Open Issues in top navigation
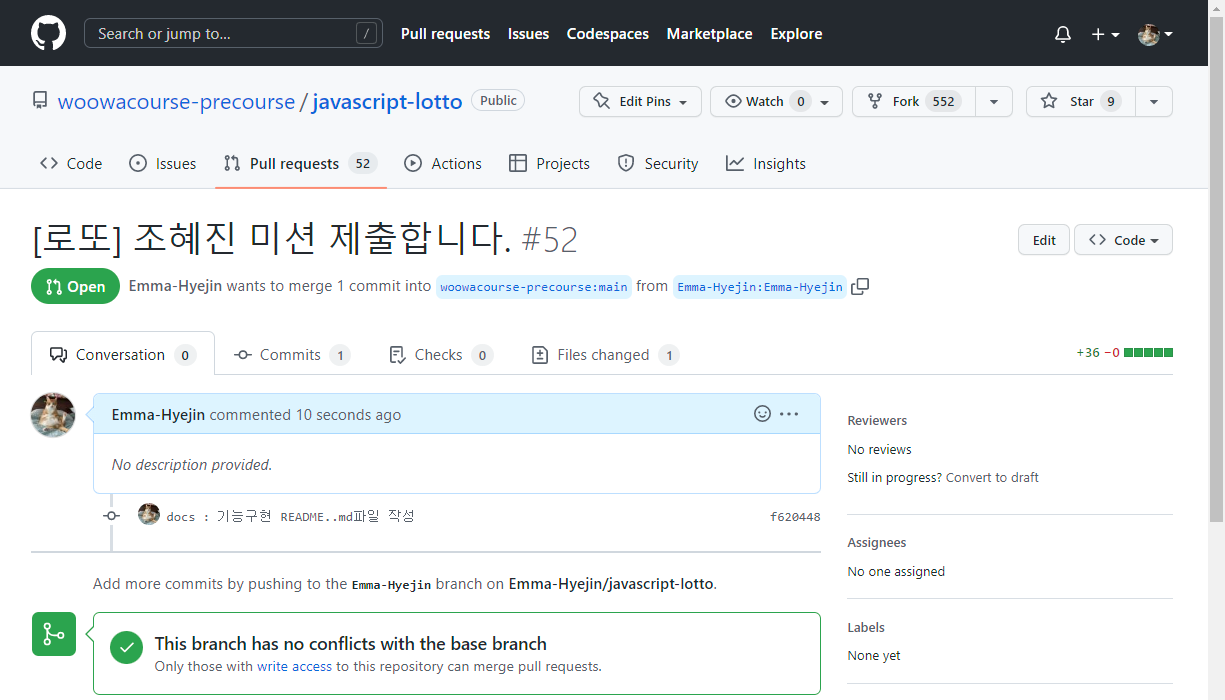This screenshot has height=700, width=1225. click(528, 34)
